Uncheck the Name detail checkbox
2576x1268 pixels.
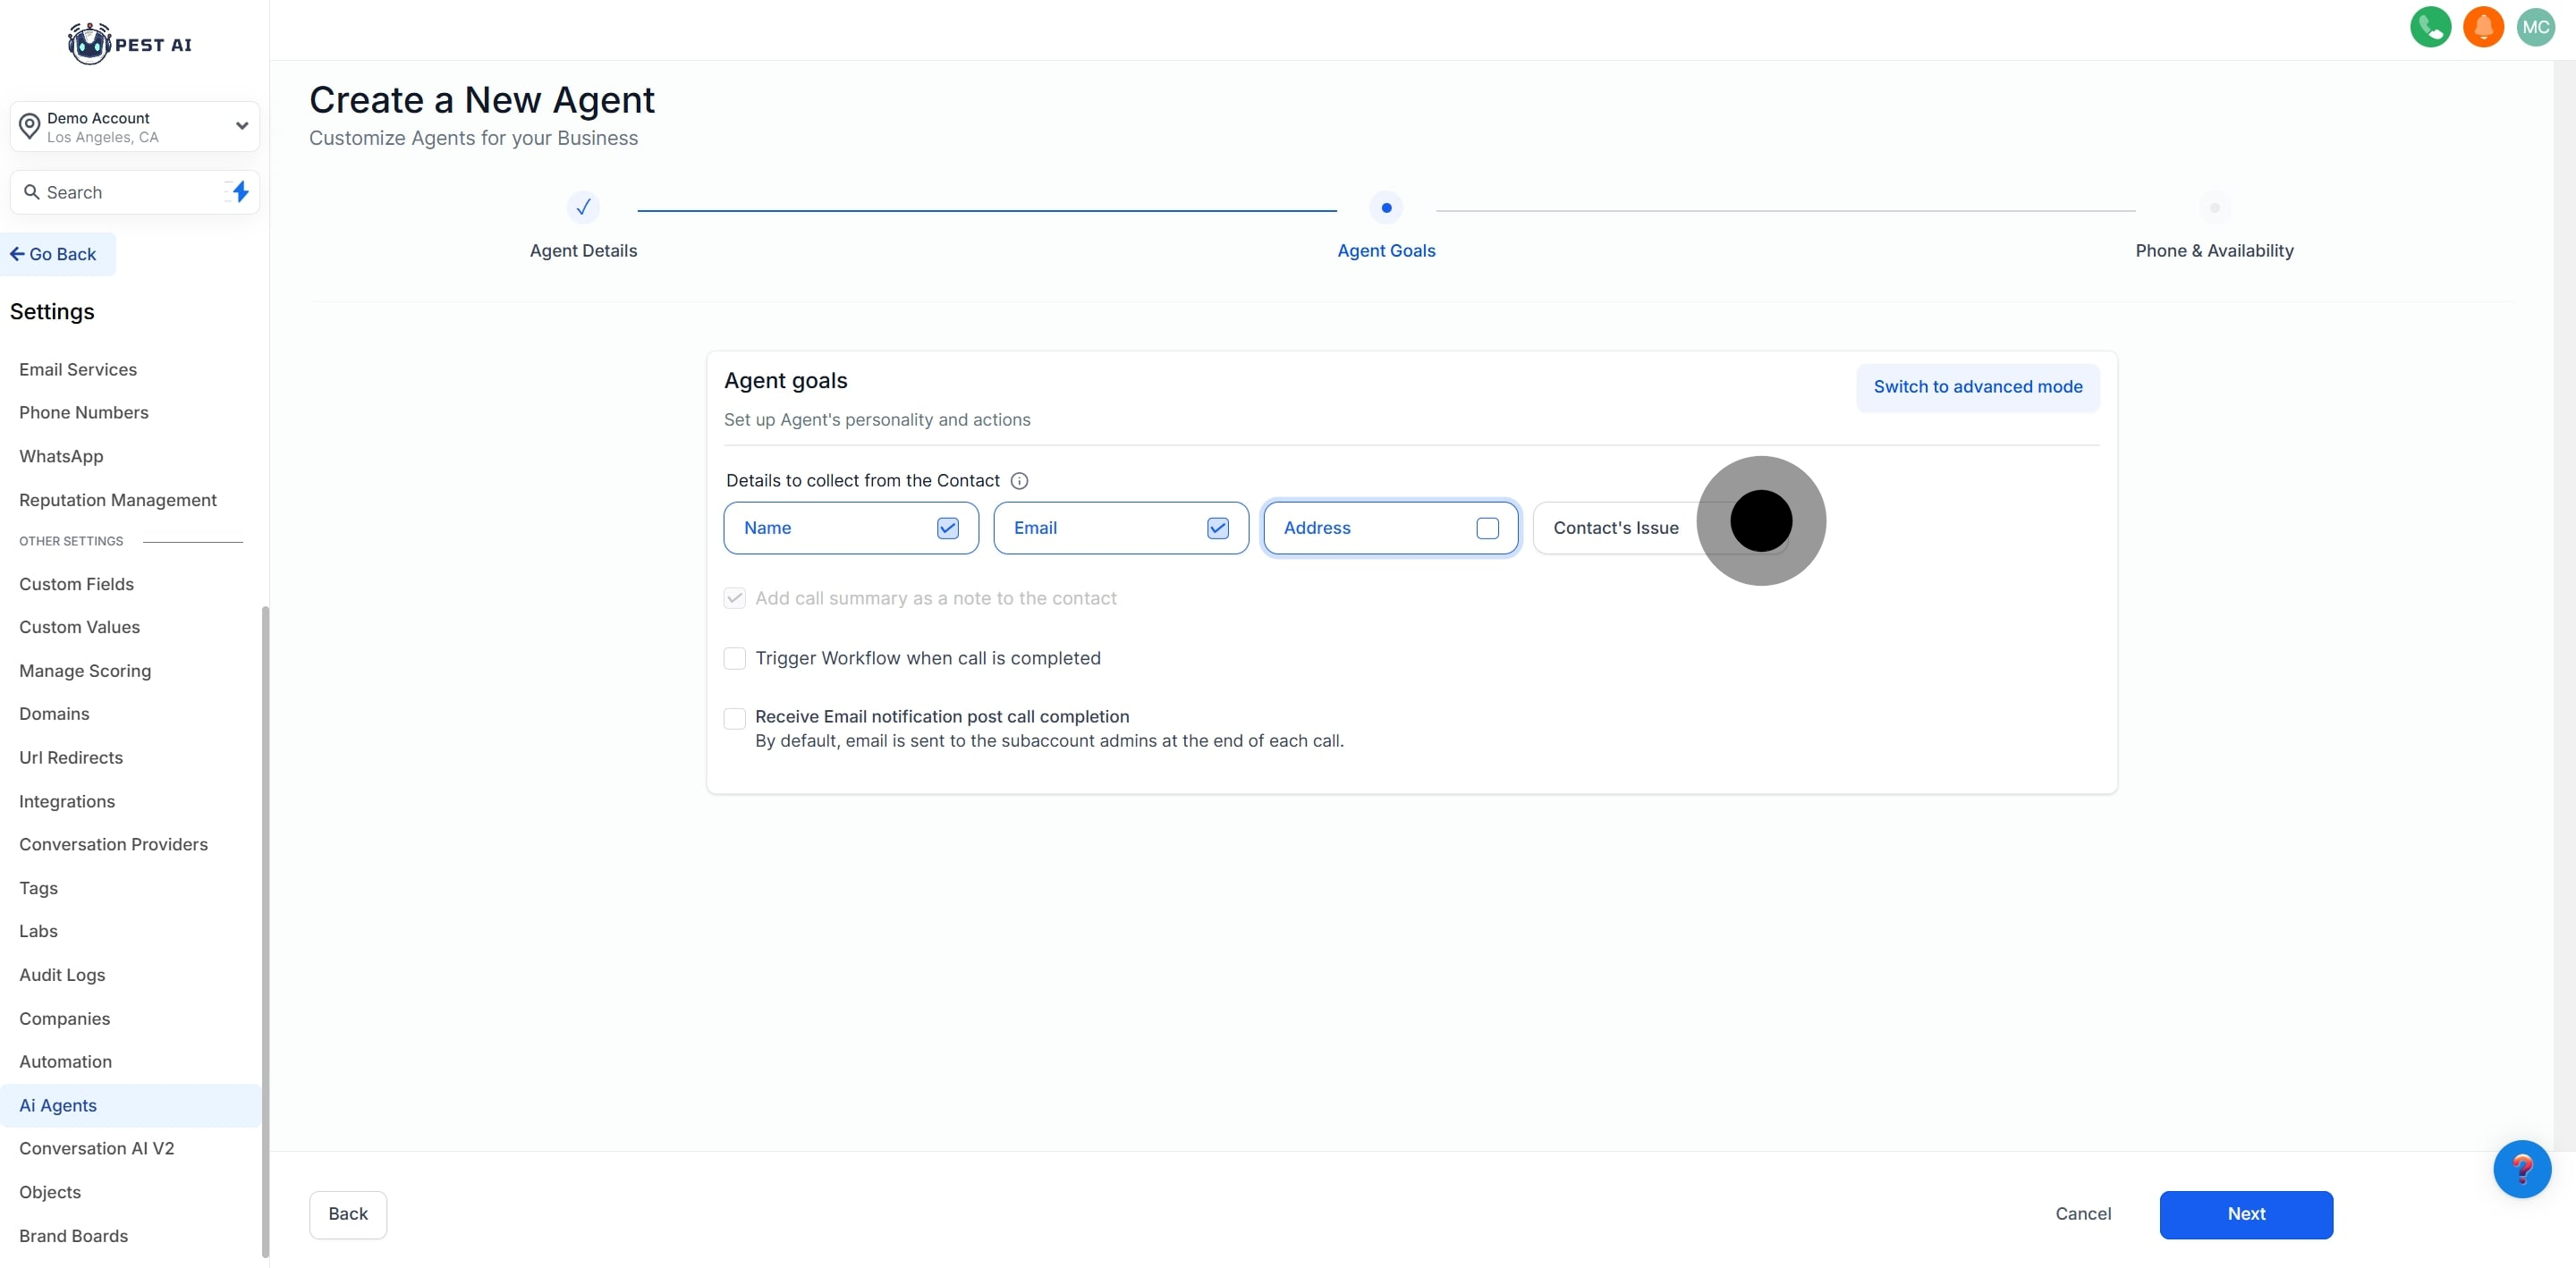click(947, 528)
